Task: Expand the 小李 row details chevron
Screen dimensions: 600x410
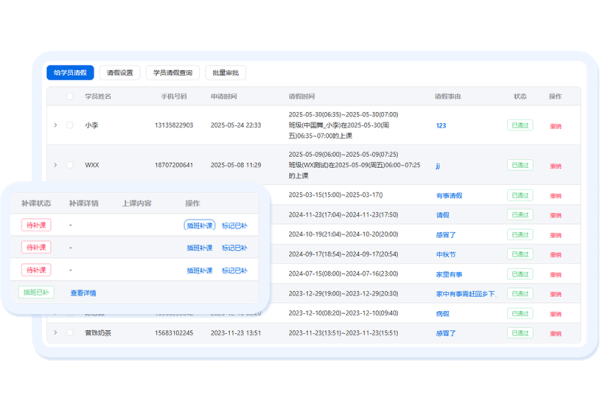Action: point(56,125)
